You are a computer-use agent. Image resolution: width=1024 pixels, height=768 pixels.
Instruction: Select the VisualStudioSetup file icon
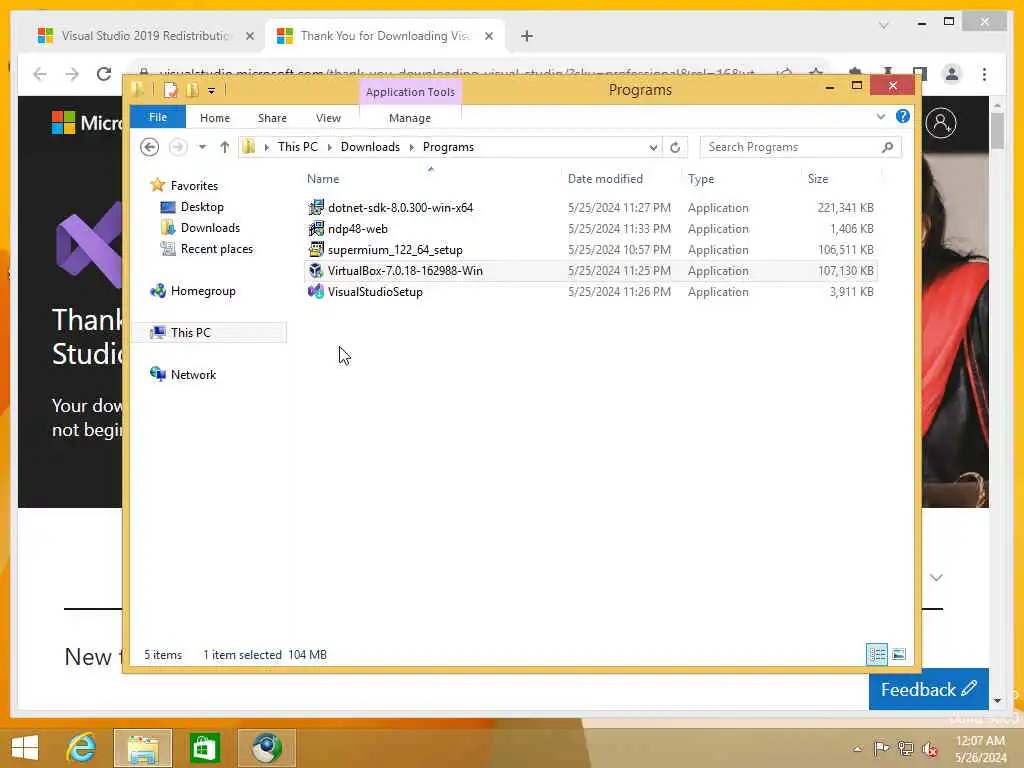316,291
